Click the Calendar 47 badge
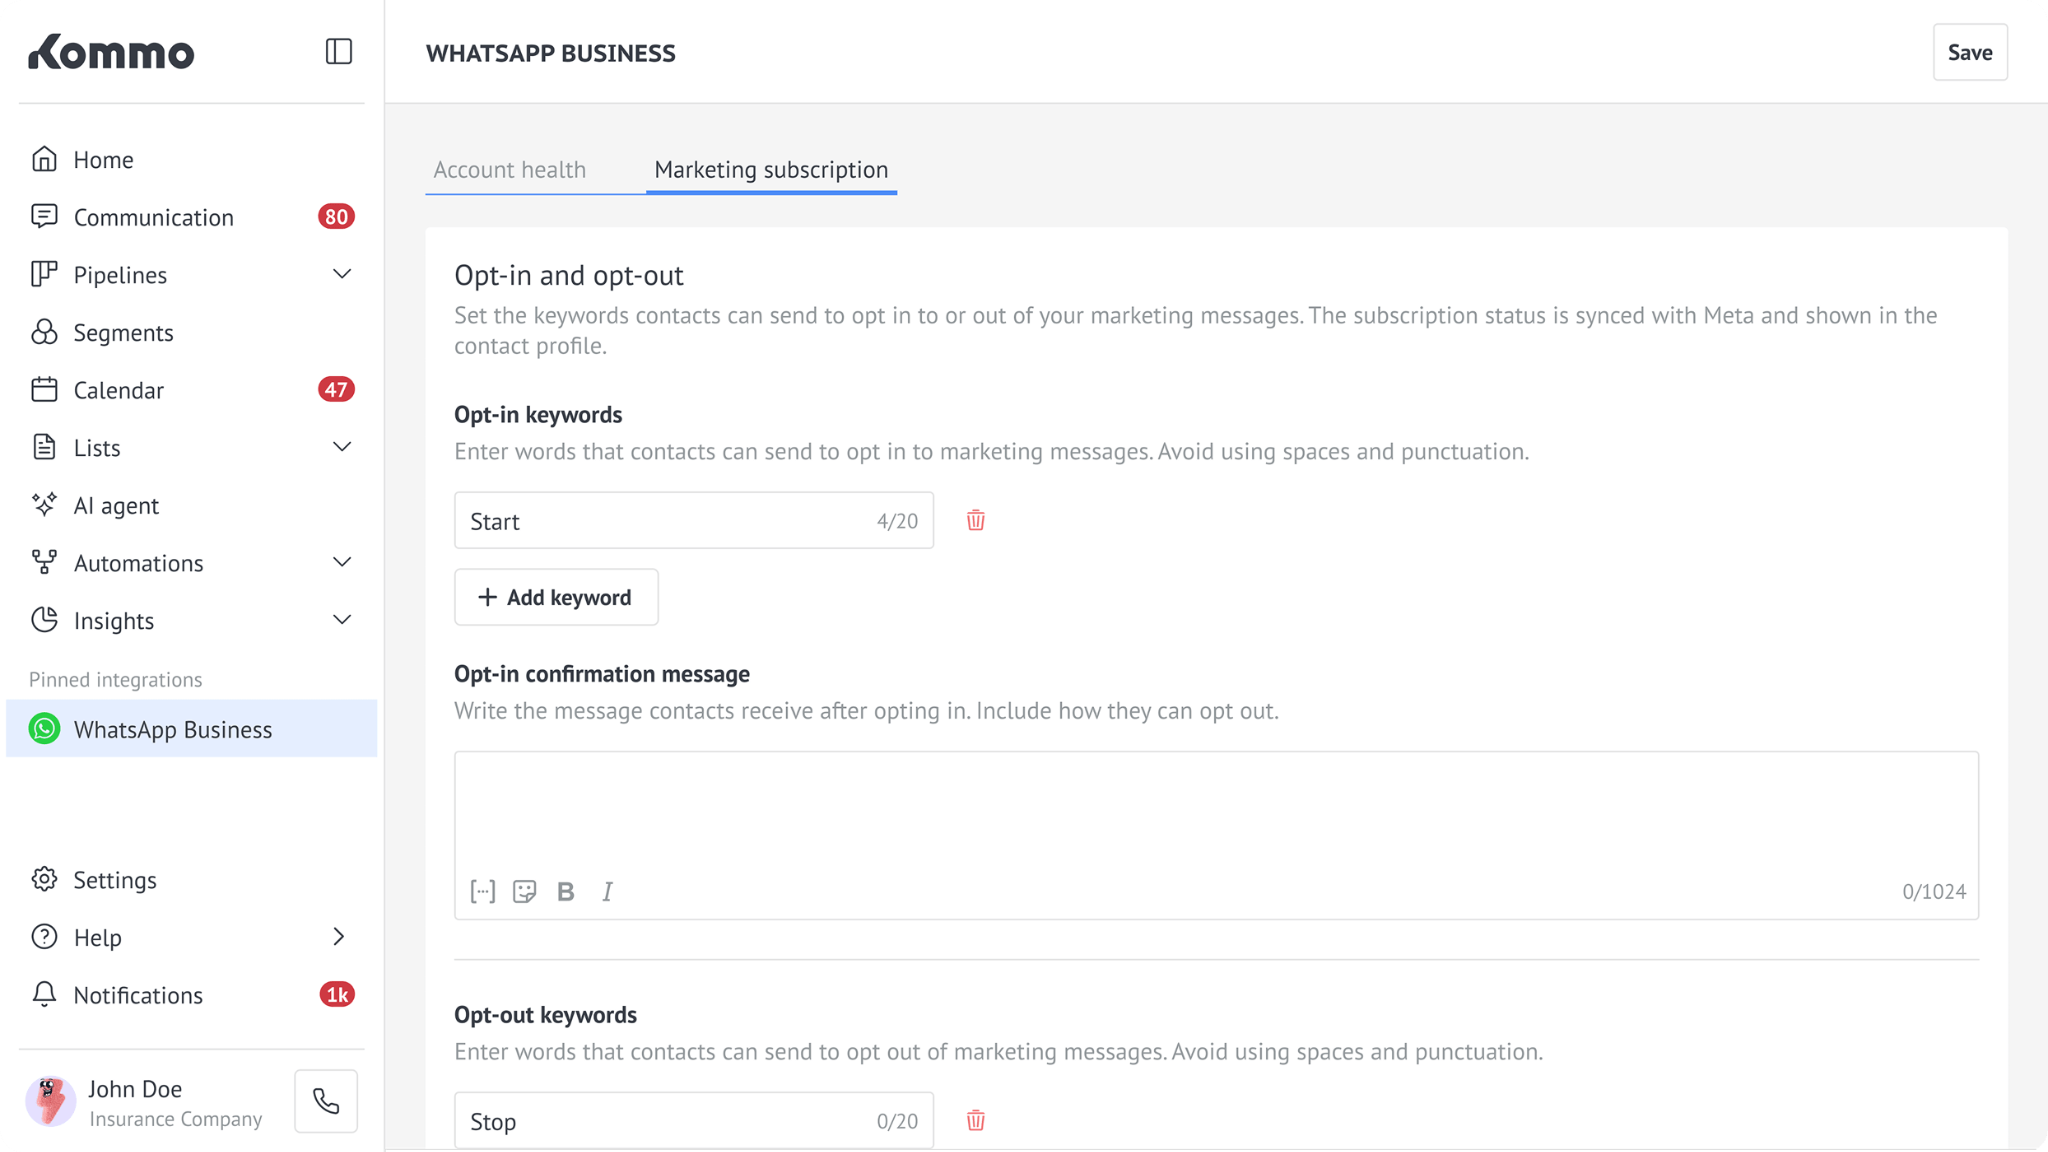 336,390
